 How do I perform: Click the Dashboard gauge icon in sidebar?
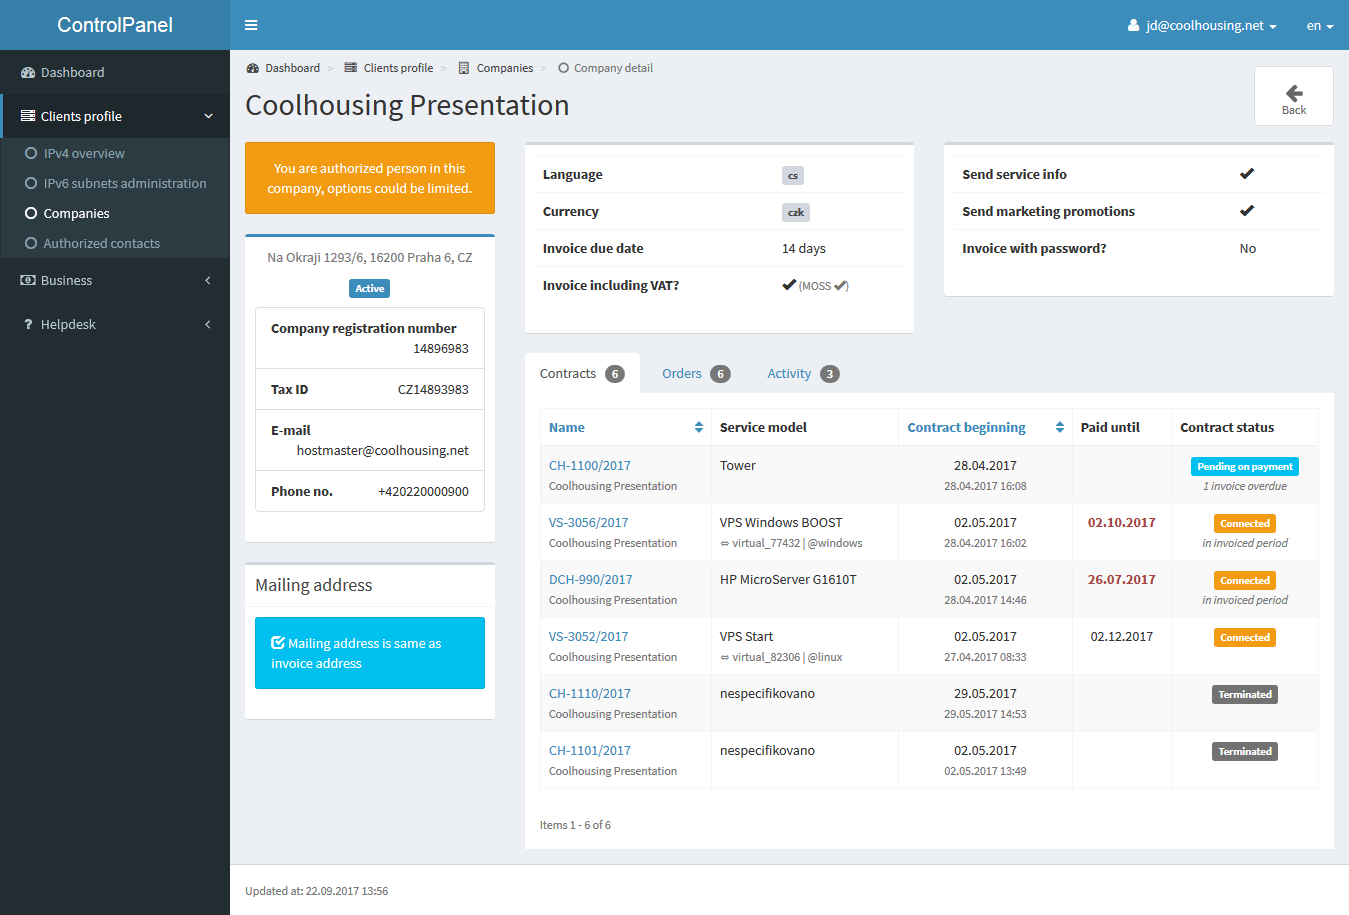(x=28, y=73)
